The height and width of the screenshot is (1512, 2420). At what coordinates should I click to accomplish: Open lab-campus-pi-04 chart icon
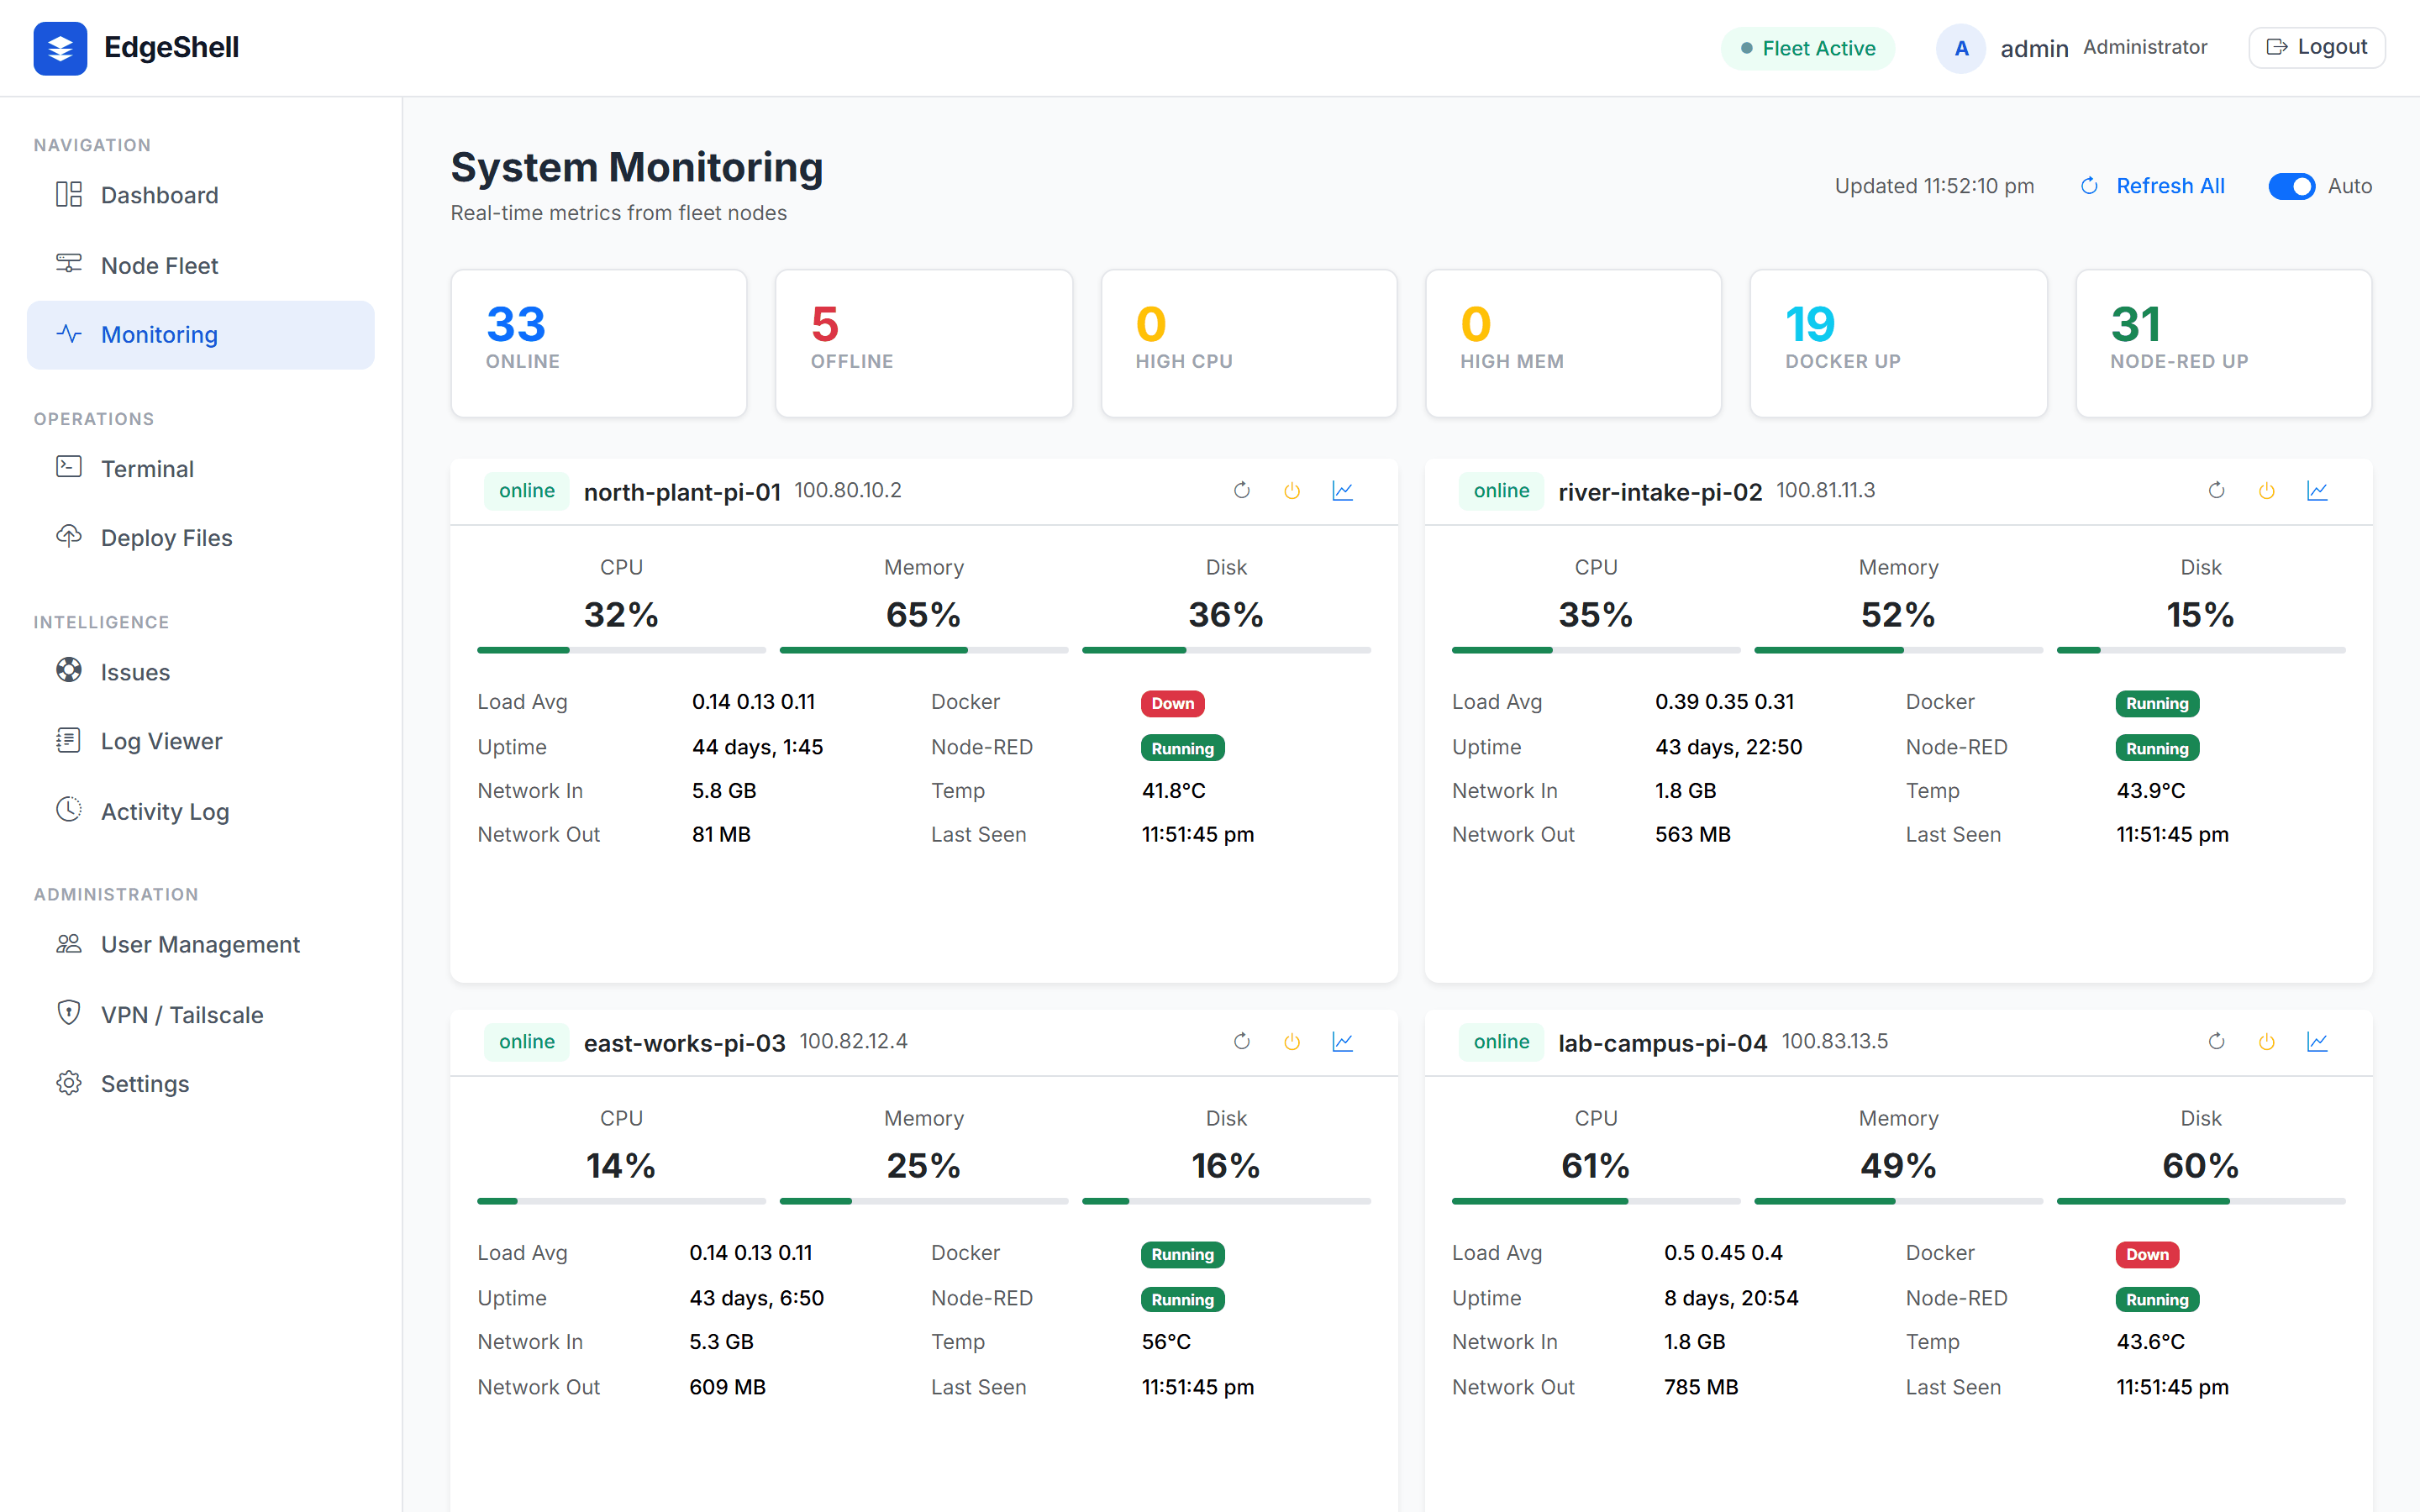(2317, 1041)
